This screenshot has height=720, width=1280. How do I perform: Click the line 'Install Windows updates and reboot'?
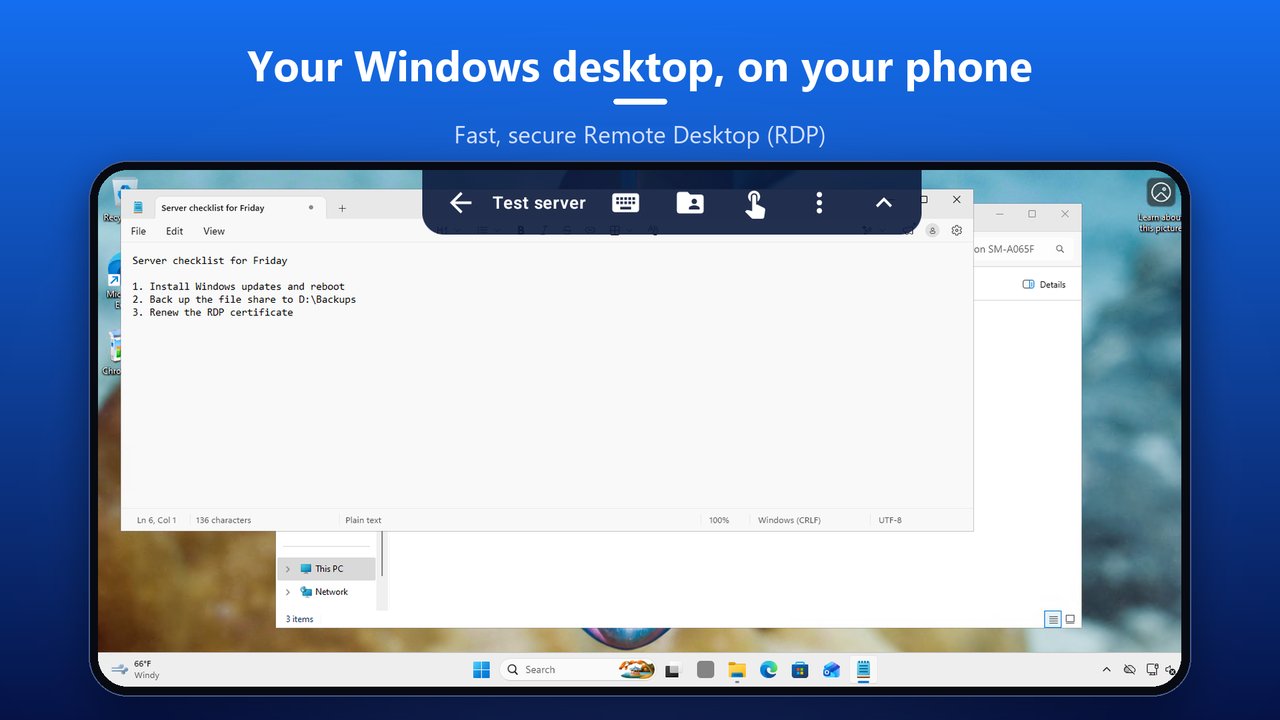247,286
